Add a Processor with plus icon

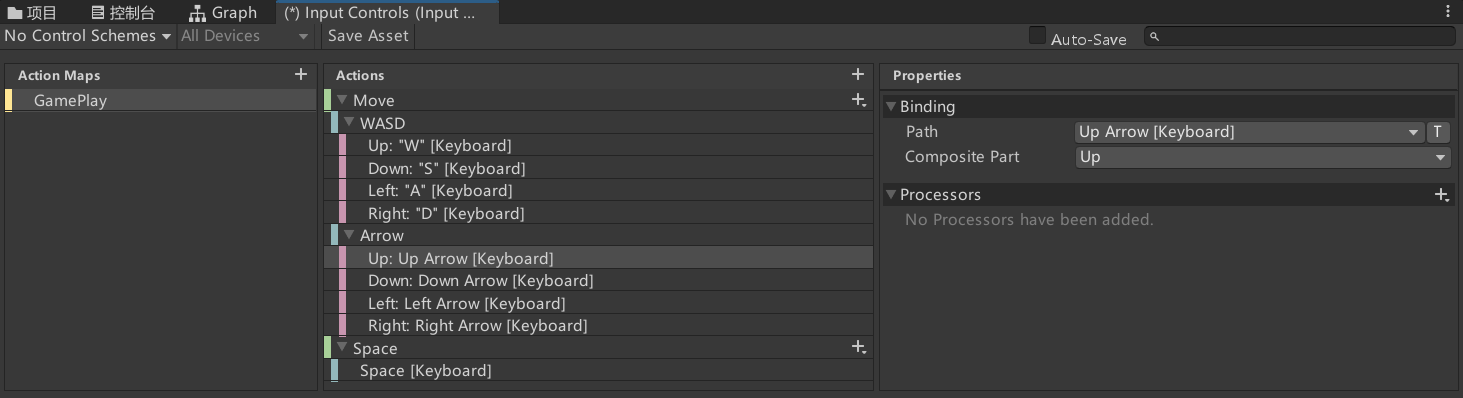coord(1441,195)
